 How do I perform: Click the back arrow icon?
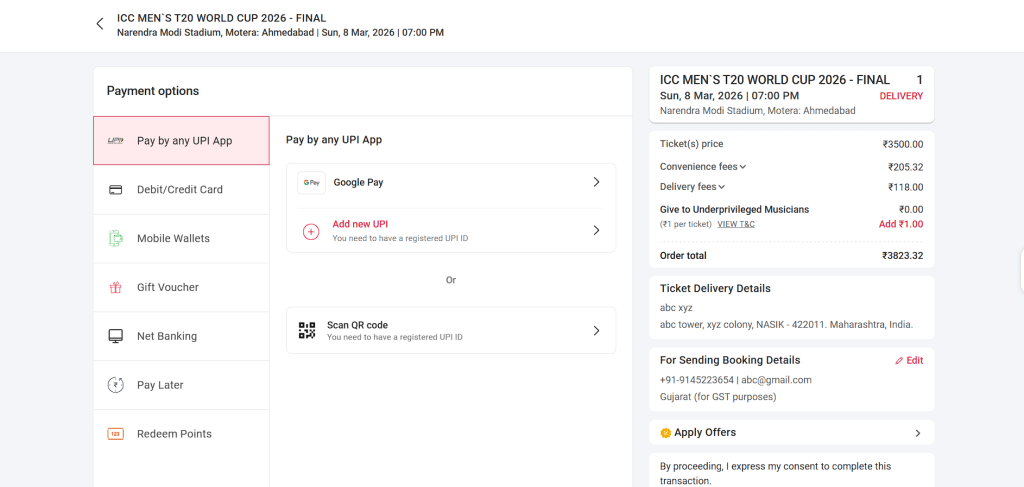tap(100, 24)
